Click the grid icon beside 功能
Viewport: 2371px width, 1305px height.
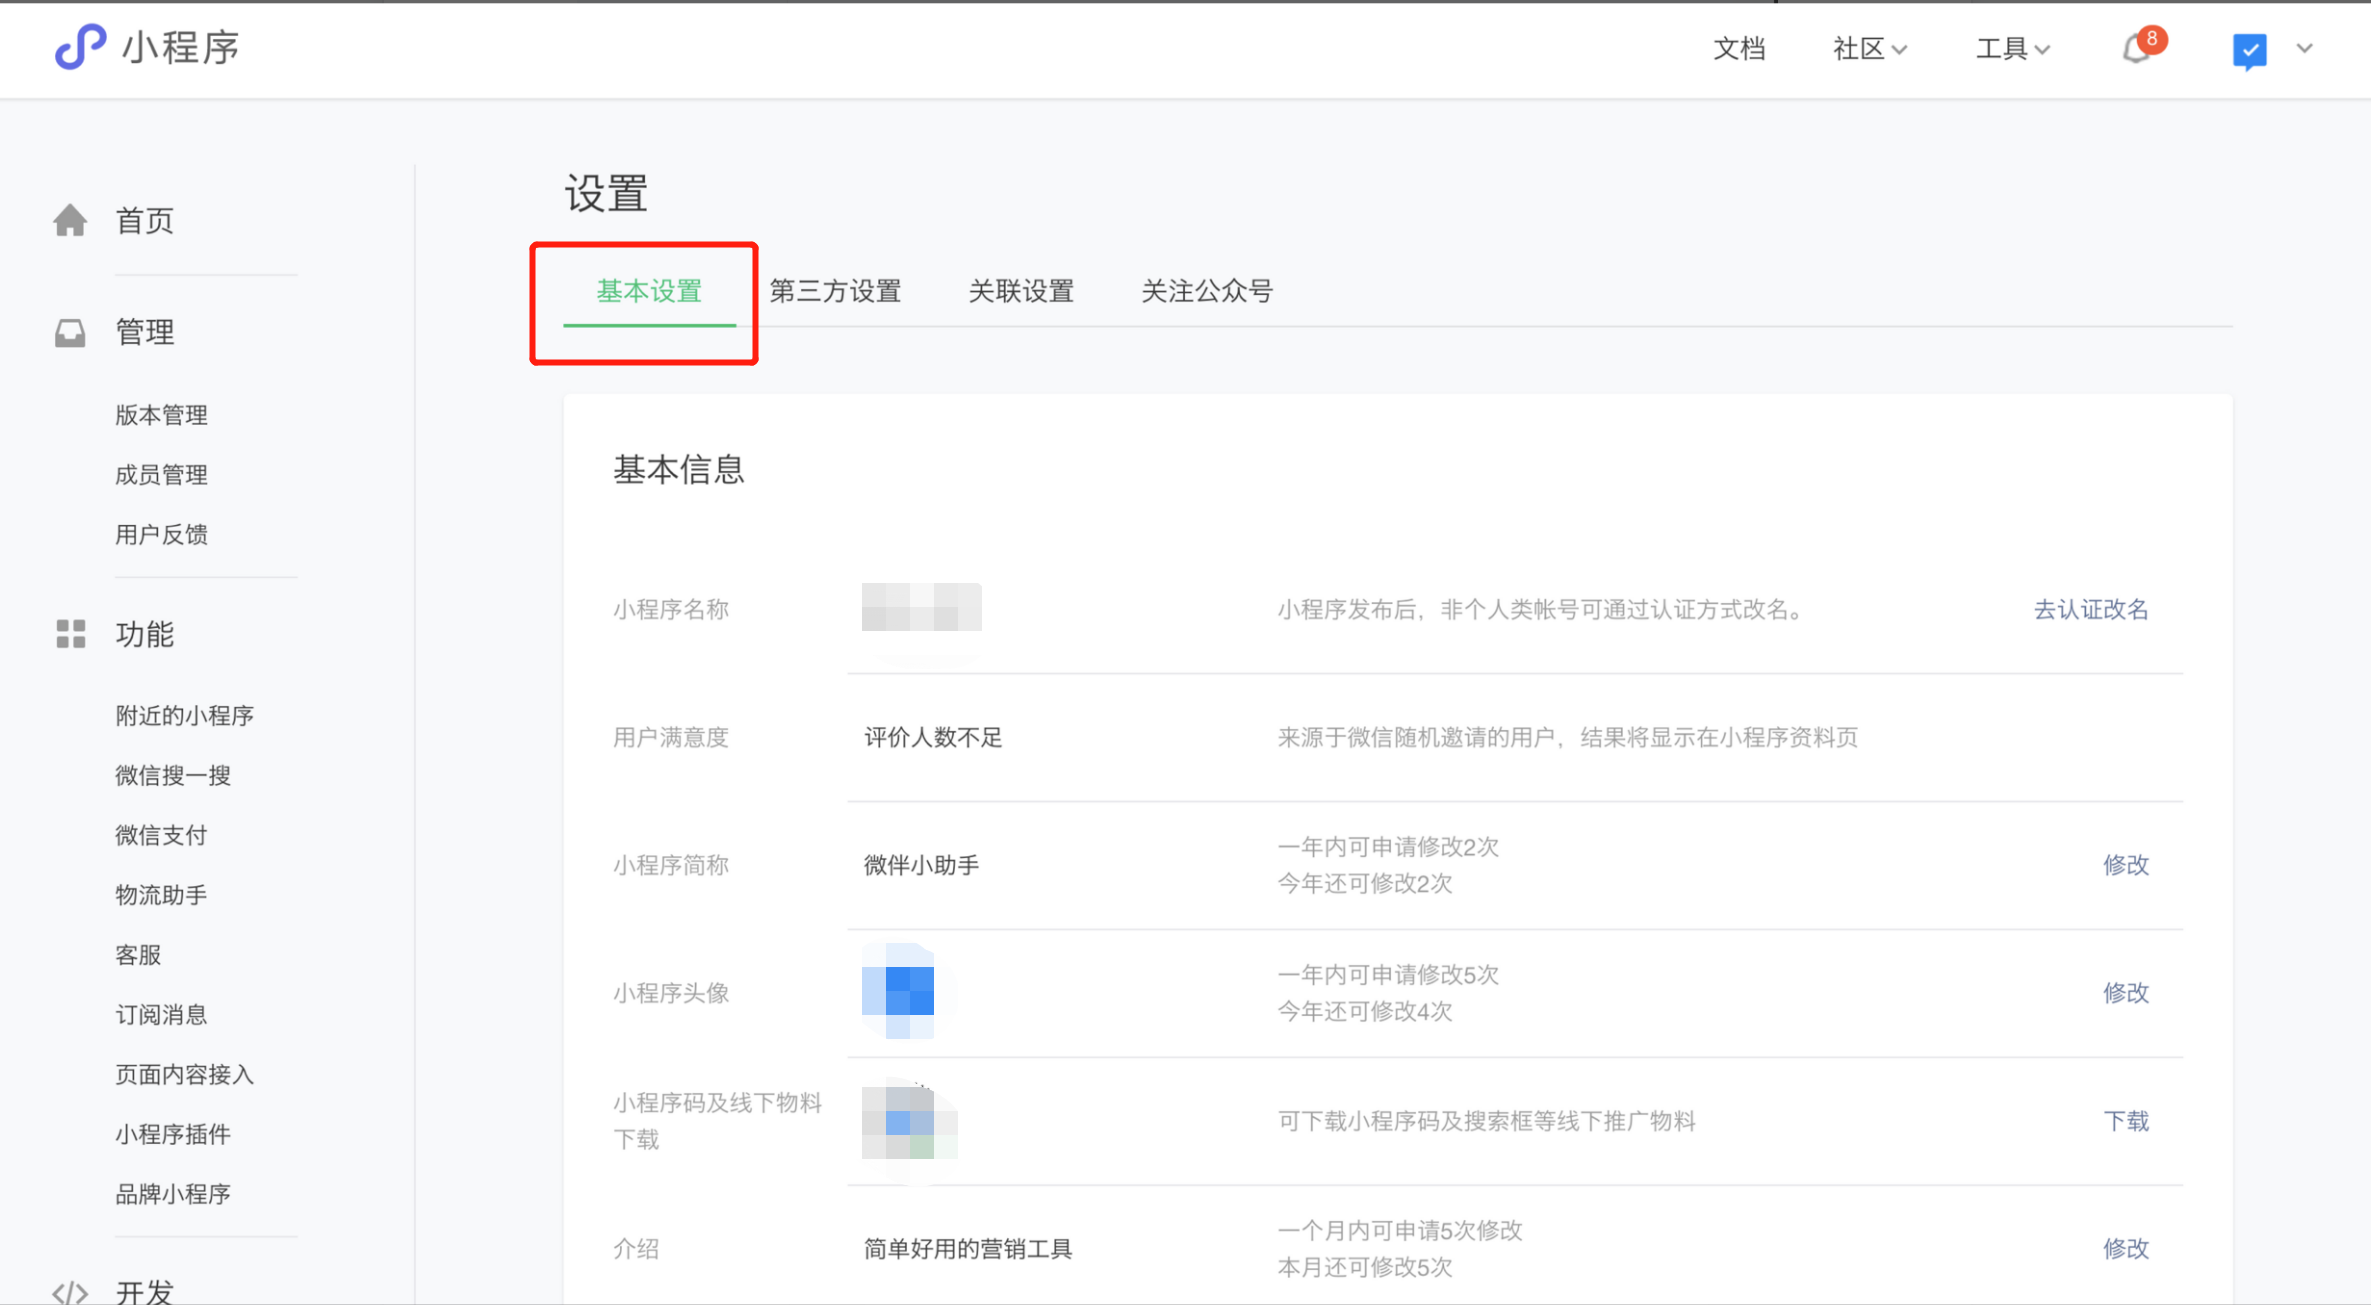click(x=70, y=634)
